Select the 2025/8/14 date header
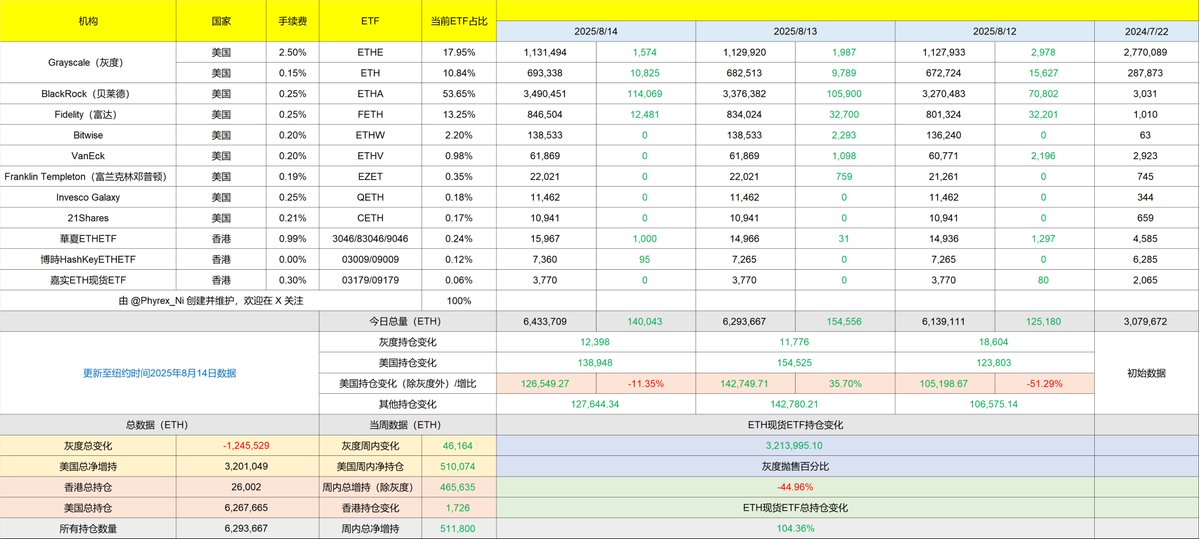This screenshot has width=1199, height=539. [x=596, y=31]
